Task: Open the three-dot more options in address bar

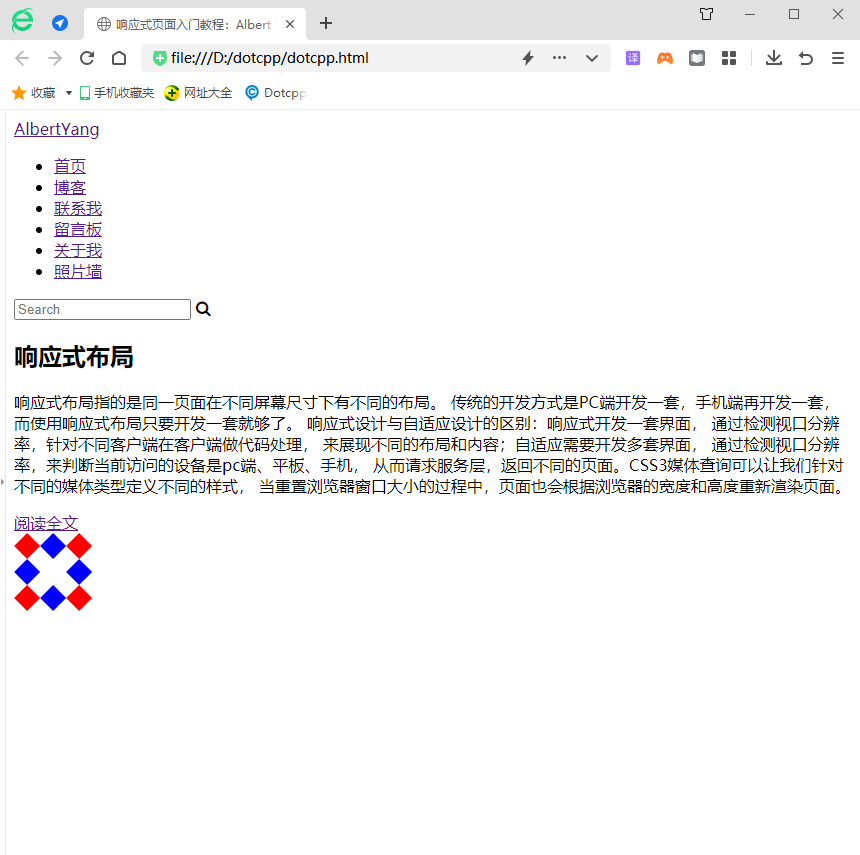Action: pos(560,58)
